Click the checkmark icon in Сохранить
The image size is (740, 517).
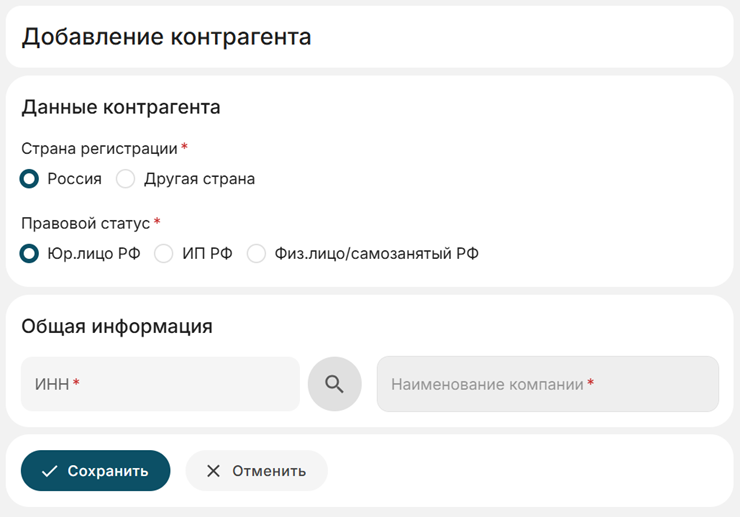pos(49,471)
